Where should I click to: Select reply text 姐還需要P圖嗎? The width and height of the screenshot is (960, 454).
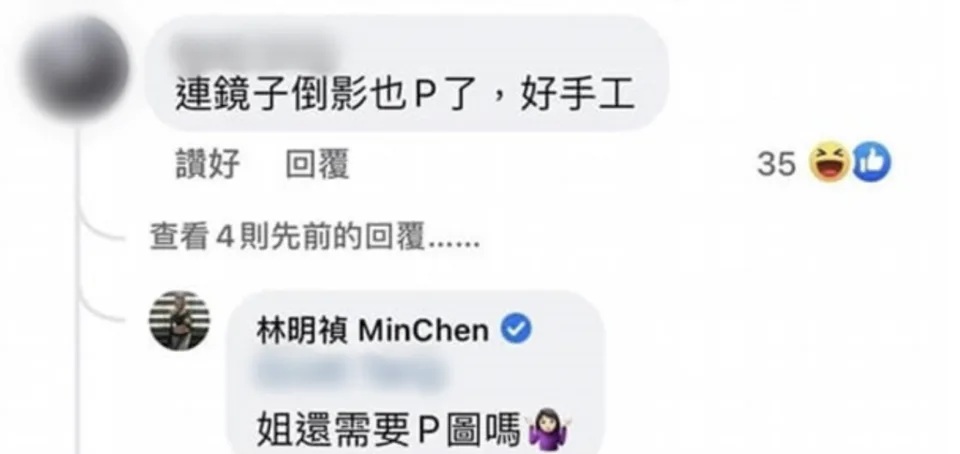(388, 429)
